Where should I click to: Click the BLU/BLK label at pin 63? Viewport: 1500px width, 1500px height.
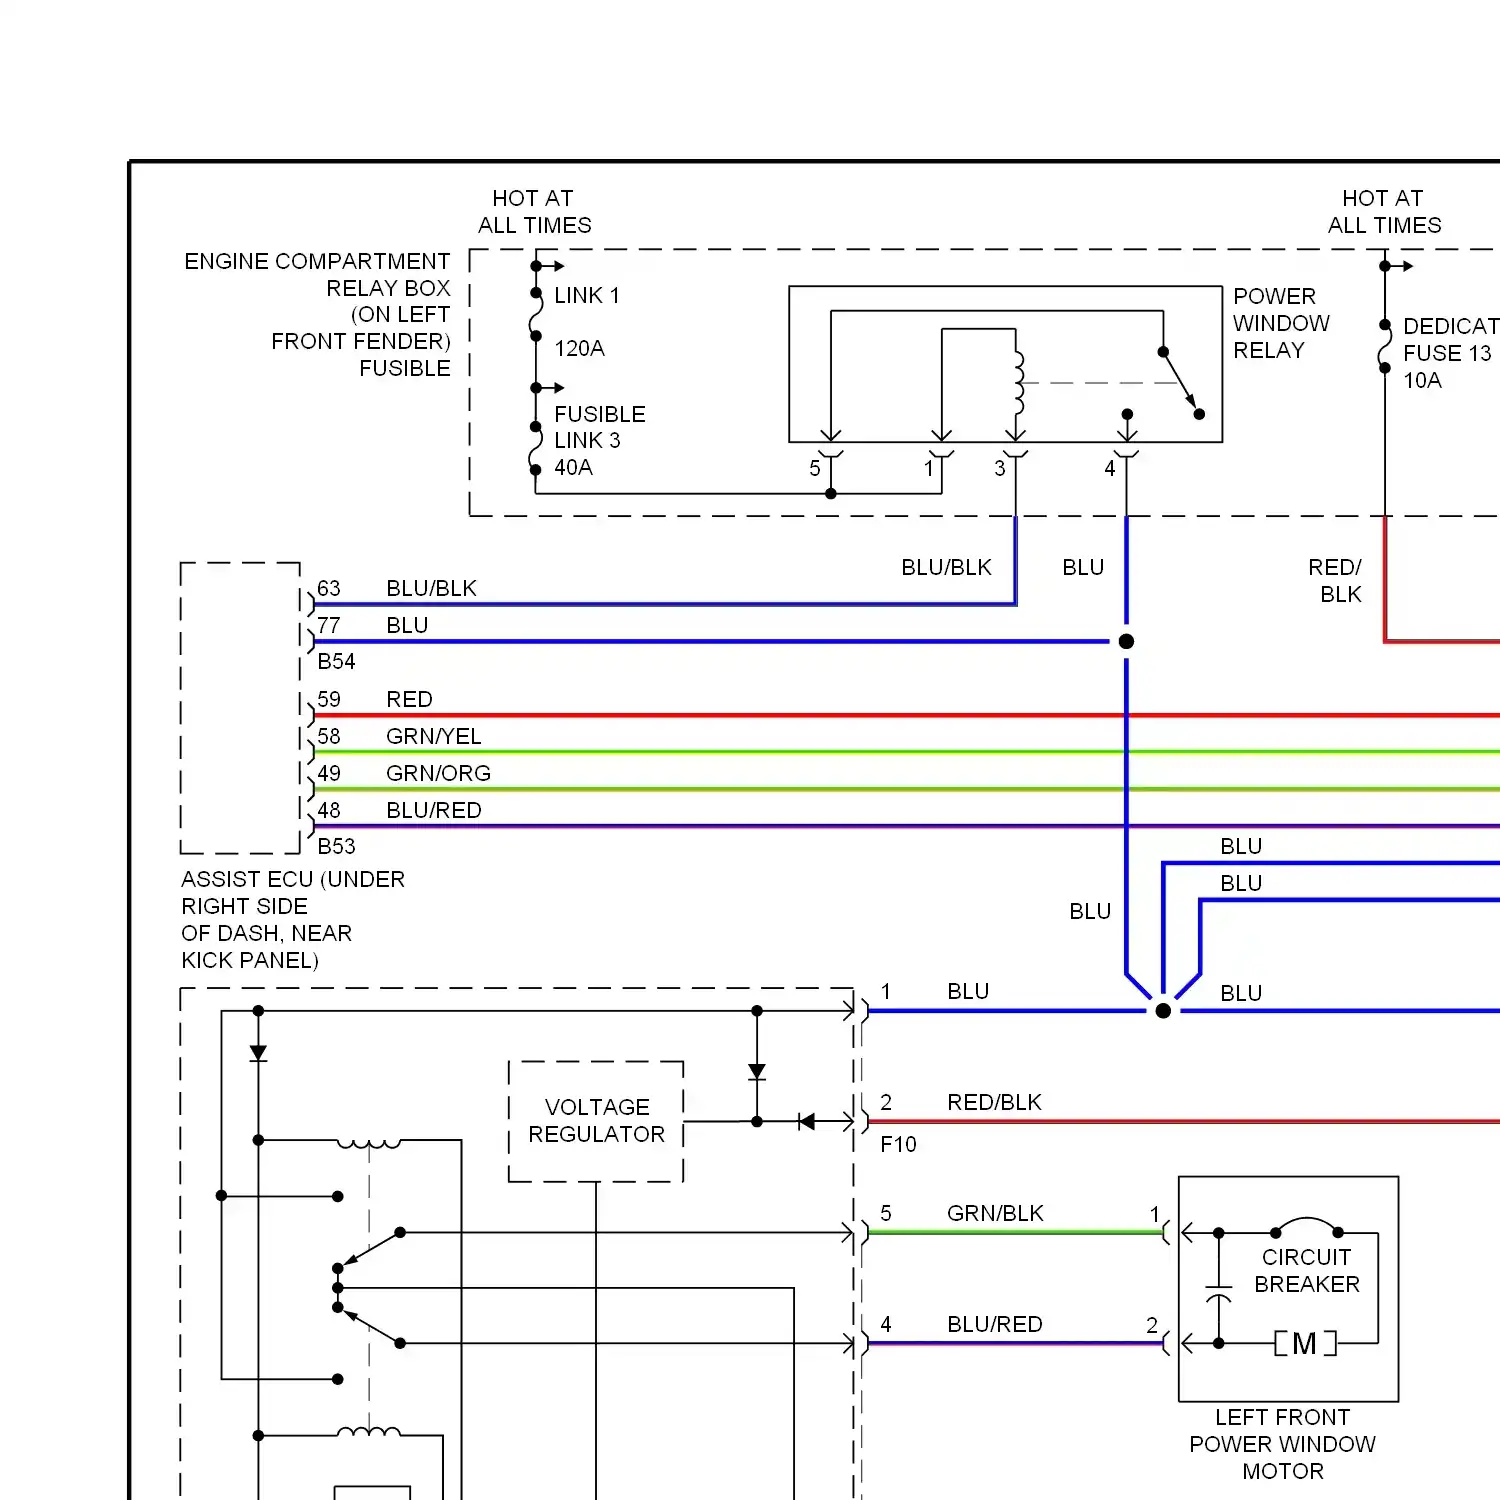[x=431, y=588]
